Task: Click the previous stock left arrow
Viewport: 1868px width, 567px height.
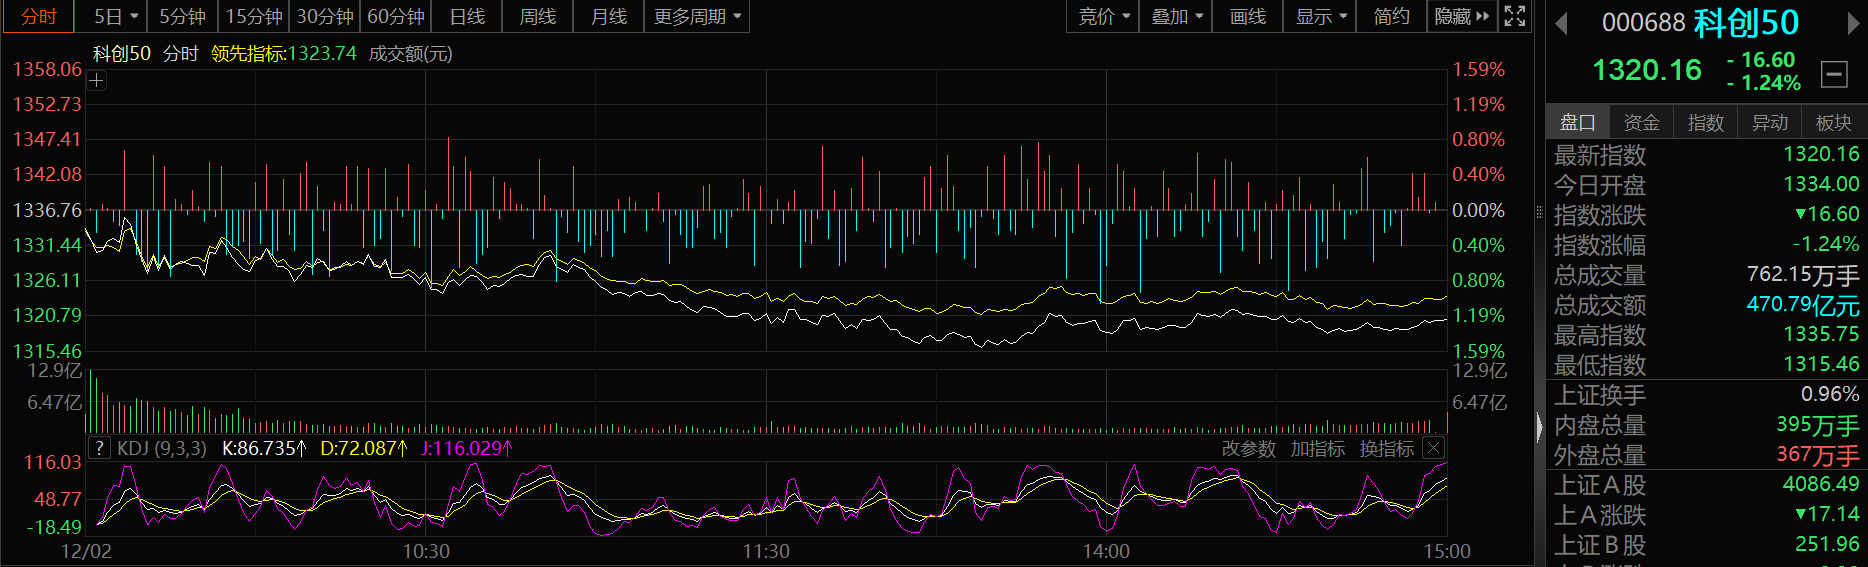Action: 1561,23
